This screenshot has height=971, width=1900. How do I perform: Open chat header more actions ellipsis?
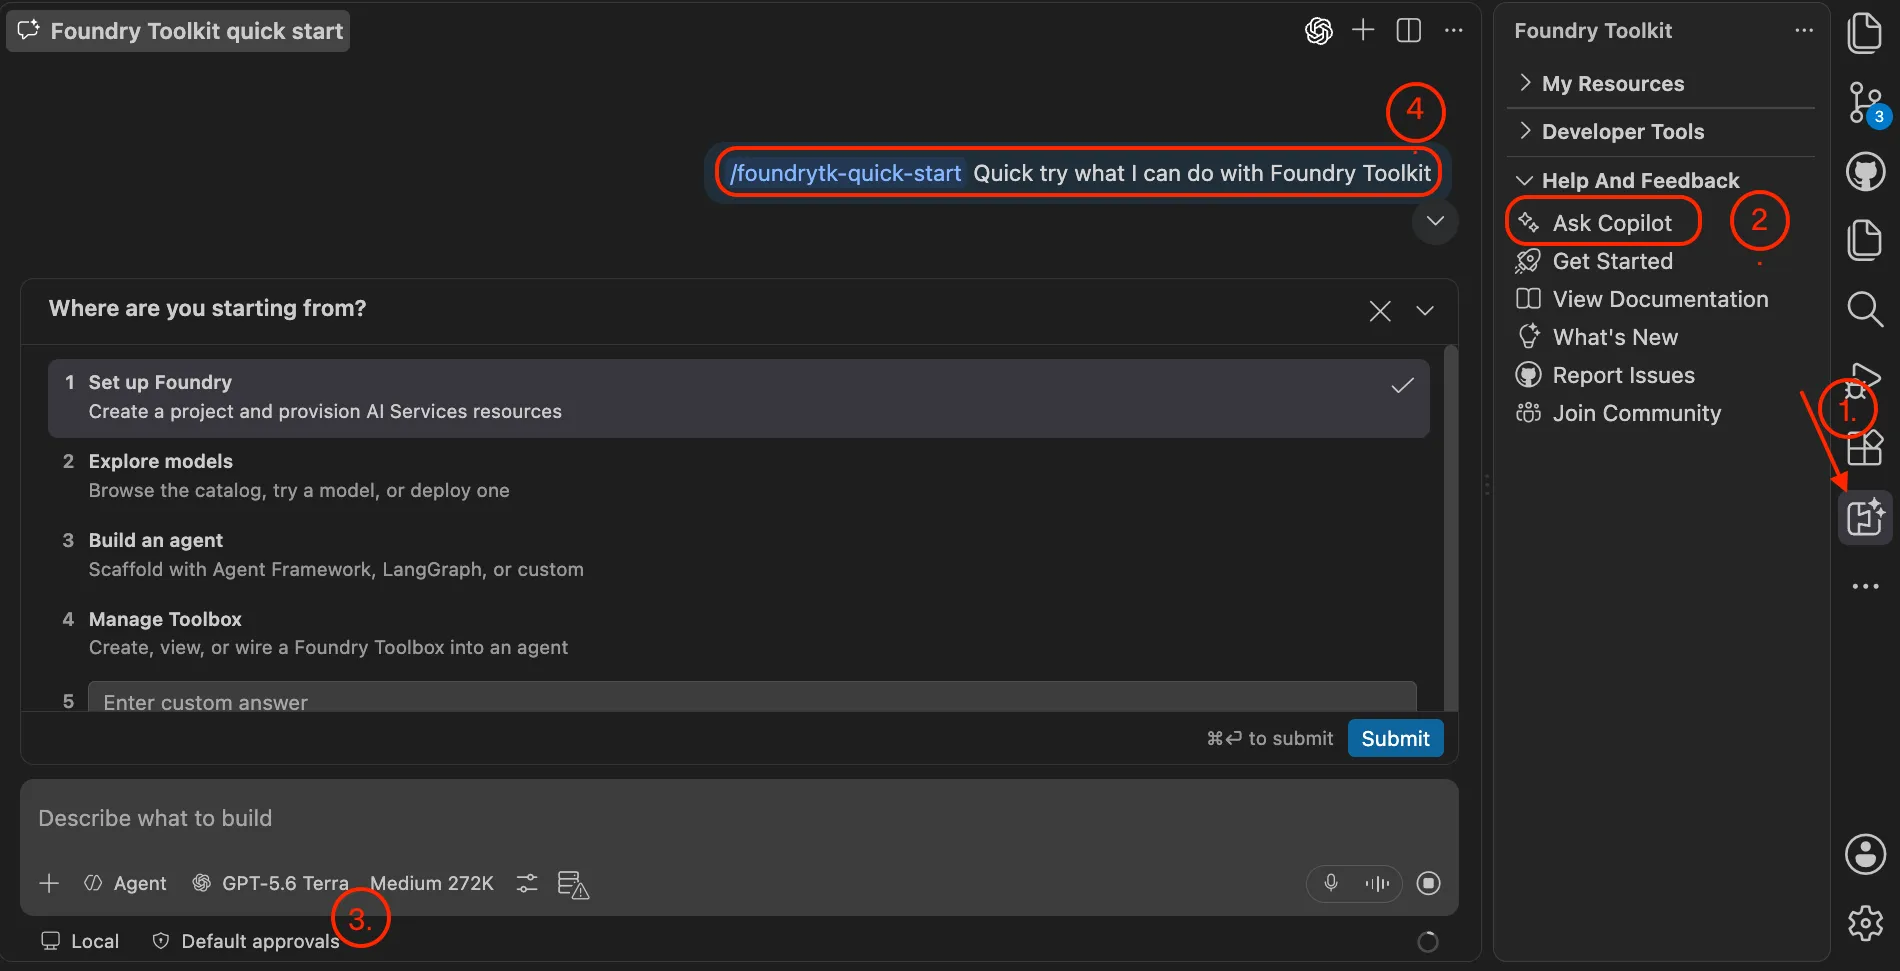click(1454, 30)
